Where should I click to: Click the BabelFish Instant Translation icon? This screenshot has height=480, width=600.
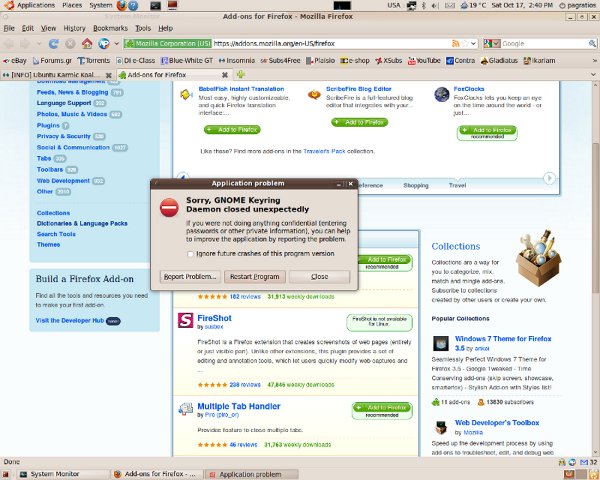(186, 94)
